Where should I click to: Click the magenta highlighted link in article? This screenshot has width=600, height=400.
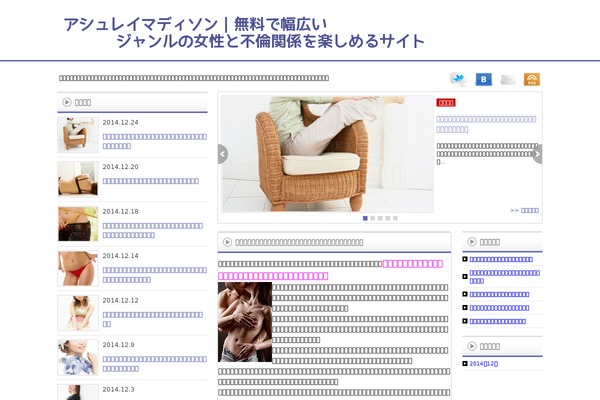point(330,269)
